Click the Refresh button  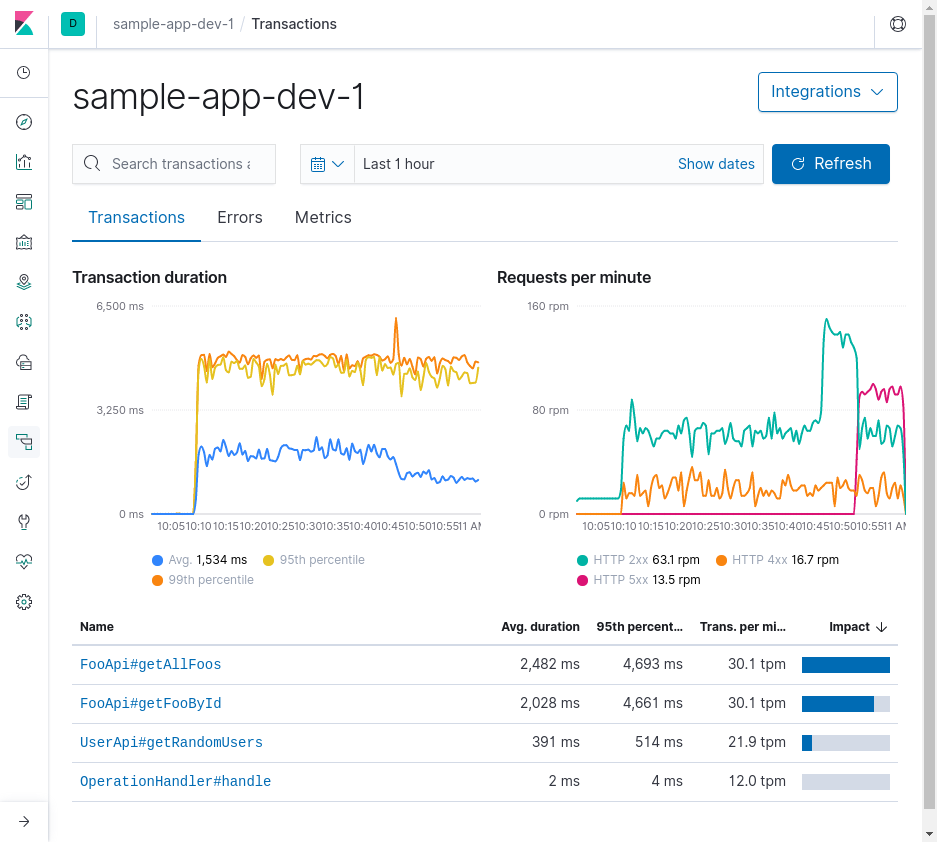(831, 164)
